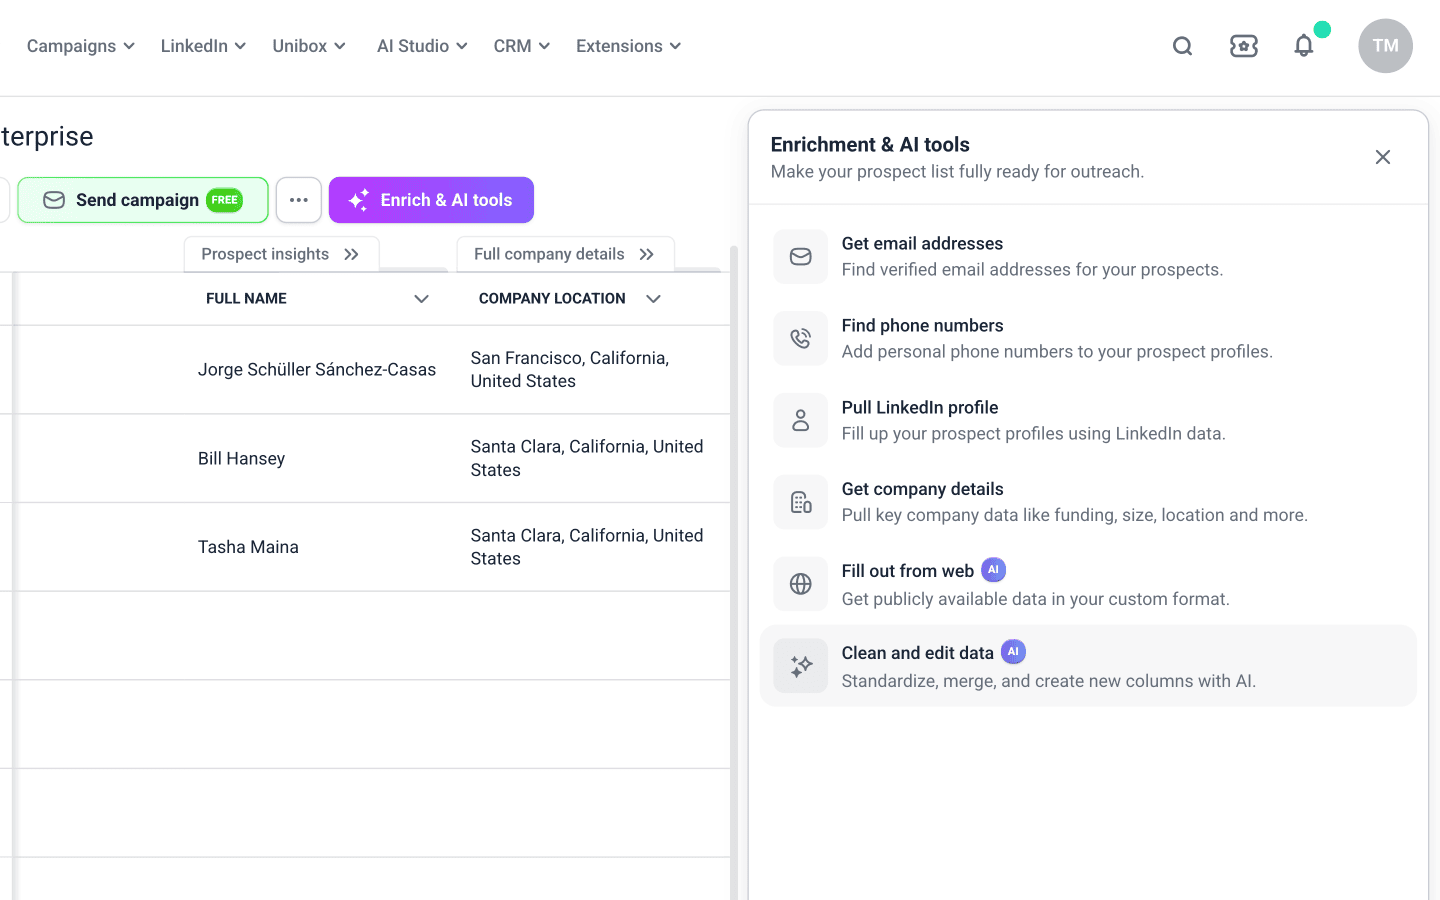
Task: Open Company Location column dropdown chevron
Action: (x=653, y=299)
